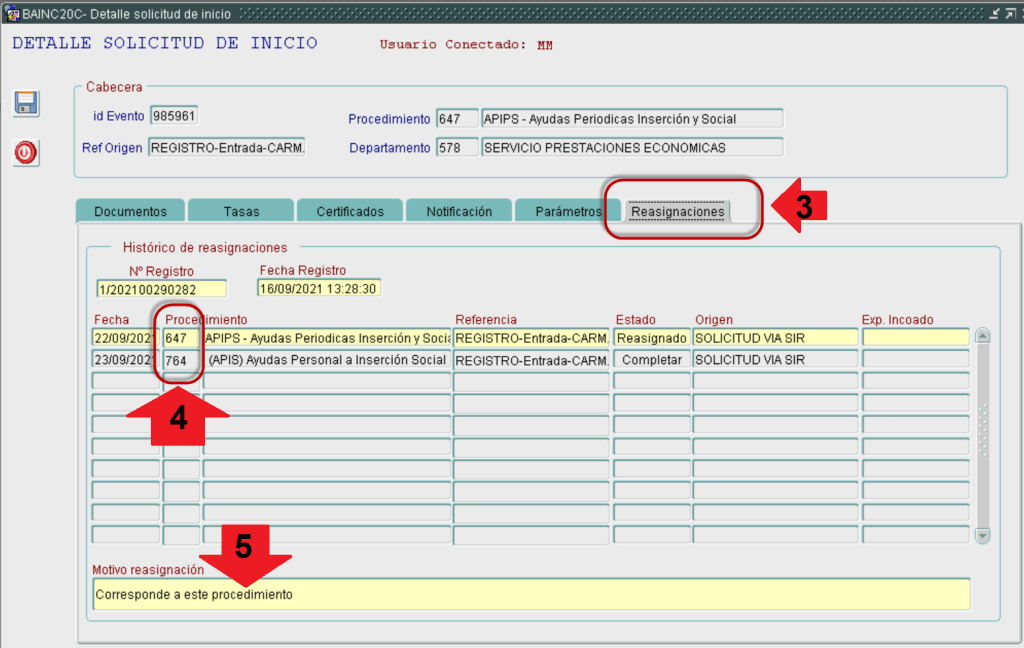Click the red power exit icon
This screenshot has height=648, width=1024.
pos(25,152)
